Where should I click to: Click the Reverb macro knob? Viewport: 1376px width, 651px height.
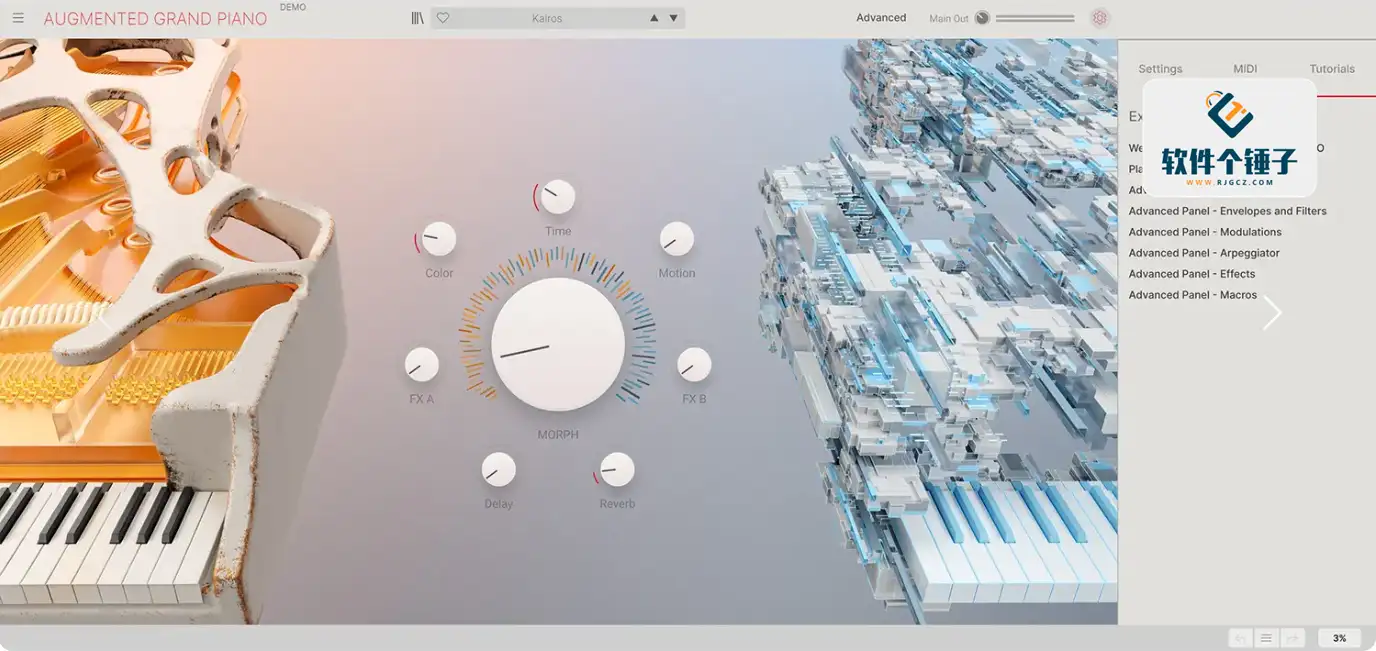tap(617, 470)
